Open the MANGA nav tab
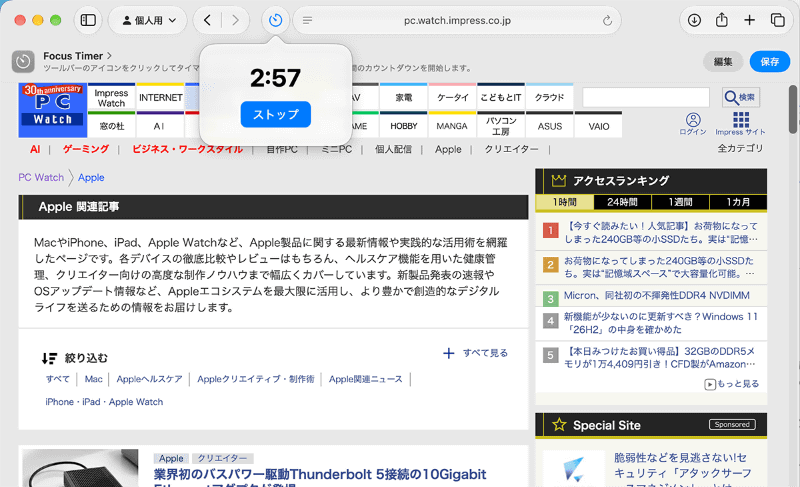800x487 pixels. tap(452, 126)
